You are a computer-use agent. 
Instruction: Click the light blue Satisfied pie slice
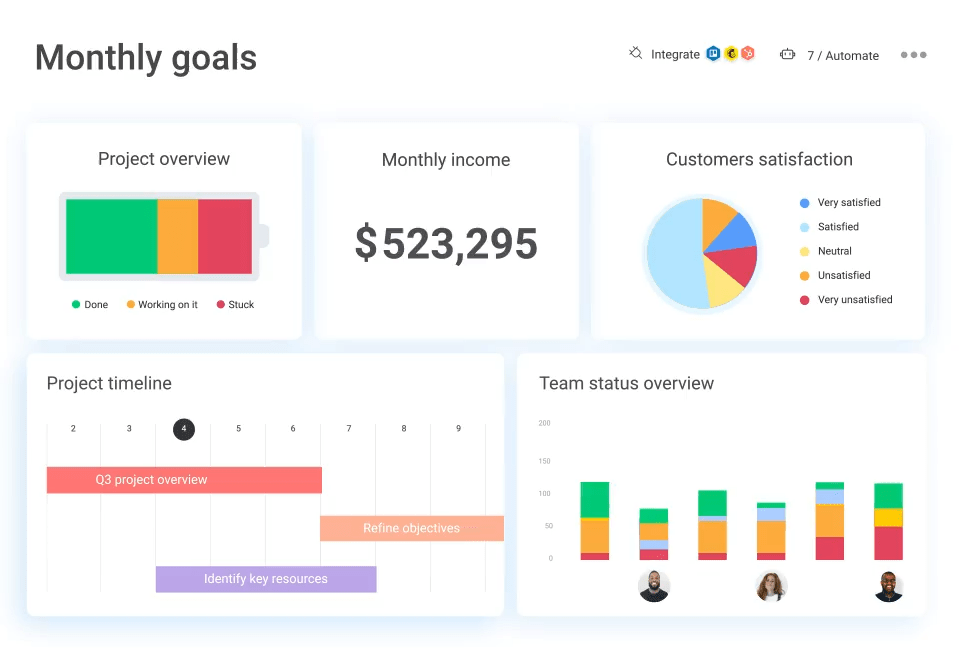click(x=673, y=255)
